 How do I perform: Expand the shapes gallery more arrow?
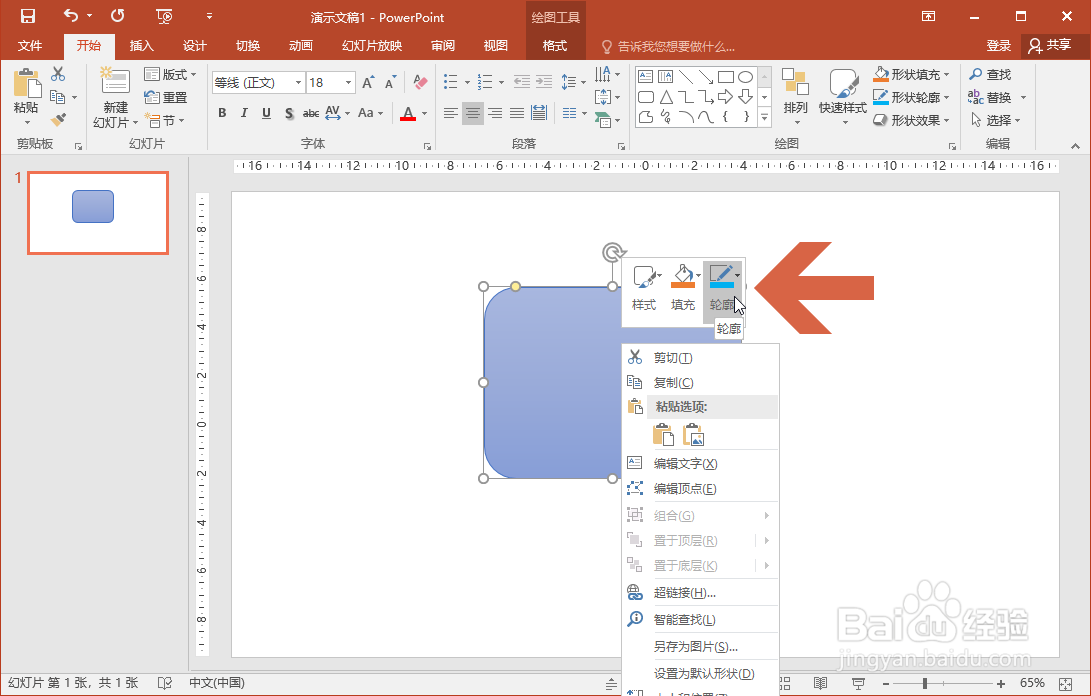(765, 118)
